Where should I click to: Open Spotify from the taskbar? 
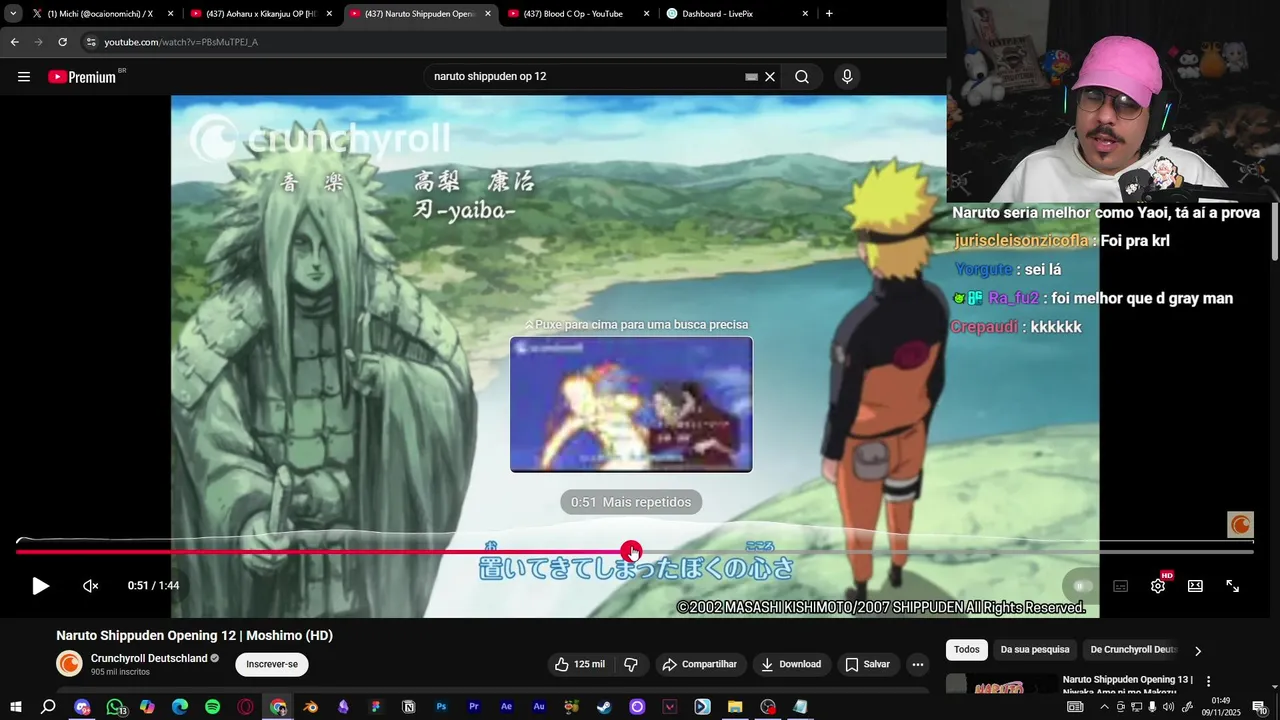[x=212, y=707]
